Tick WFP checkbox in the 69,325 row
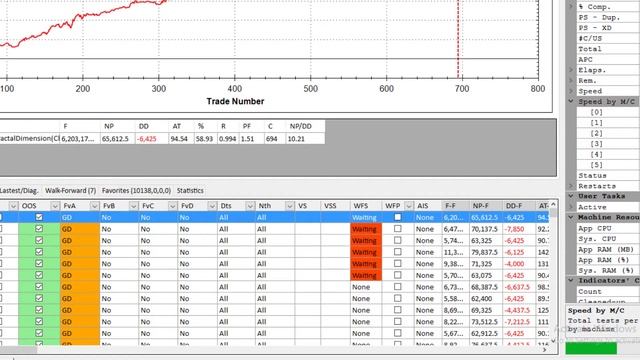Screen dimensions: 640x360 point(398,310)
